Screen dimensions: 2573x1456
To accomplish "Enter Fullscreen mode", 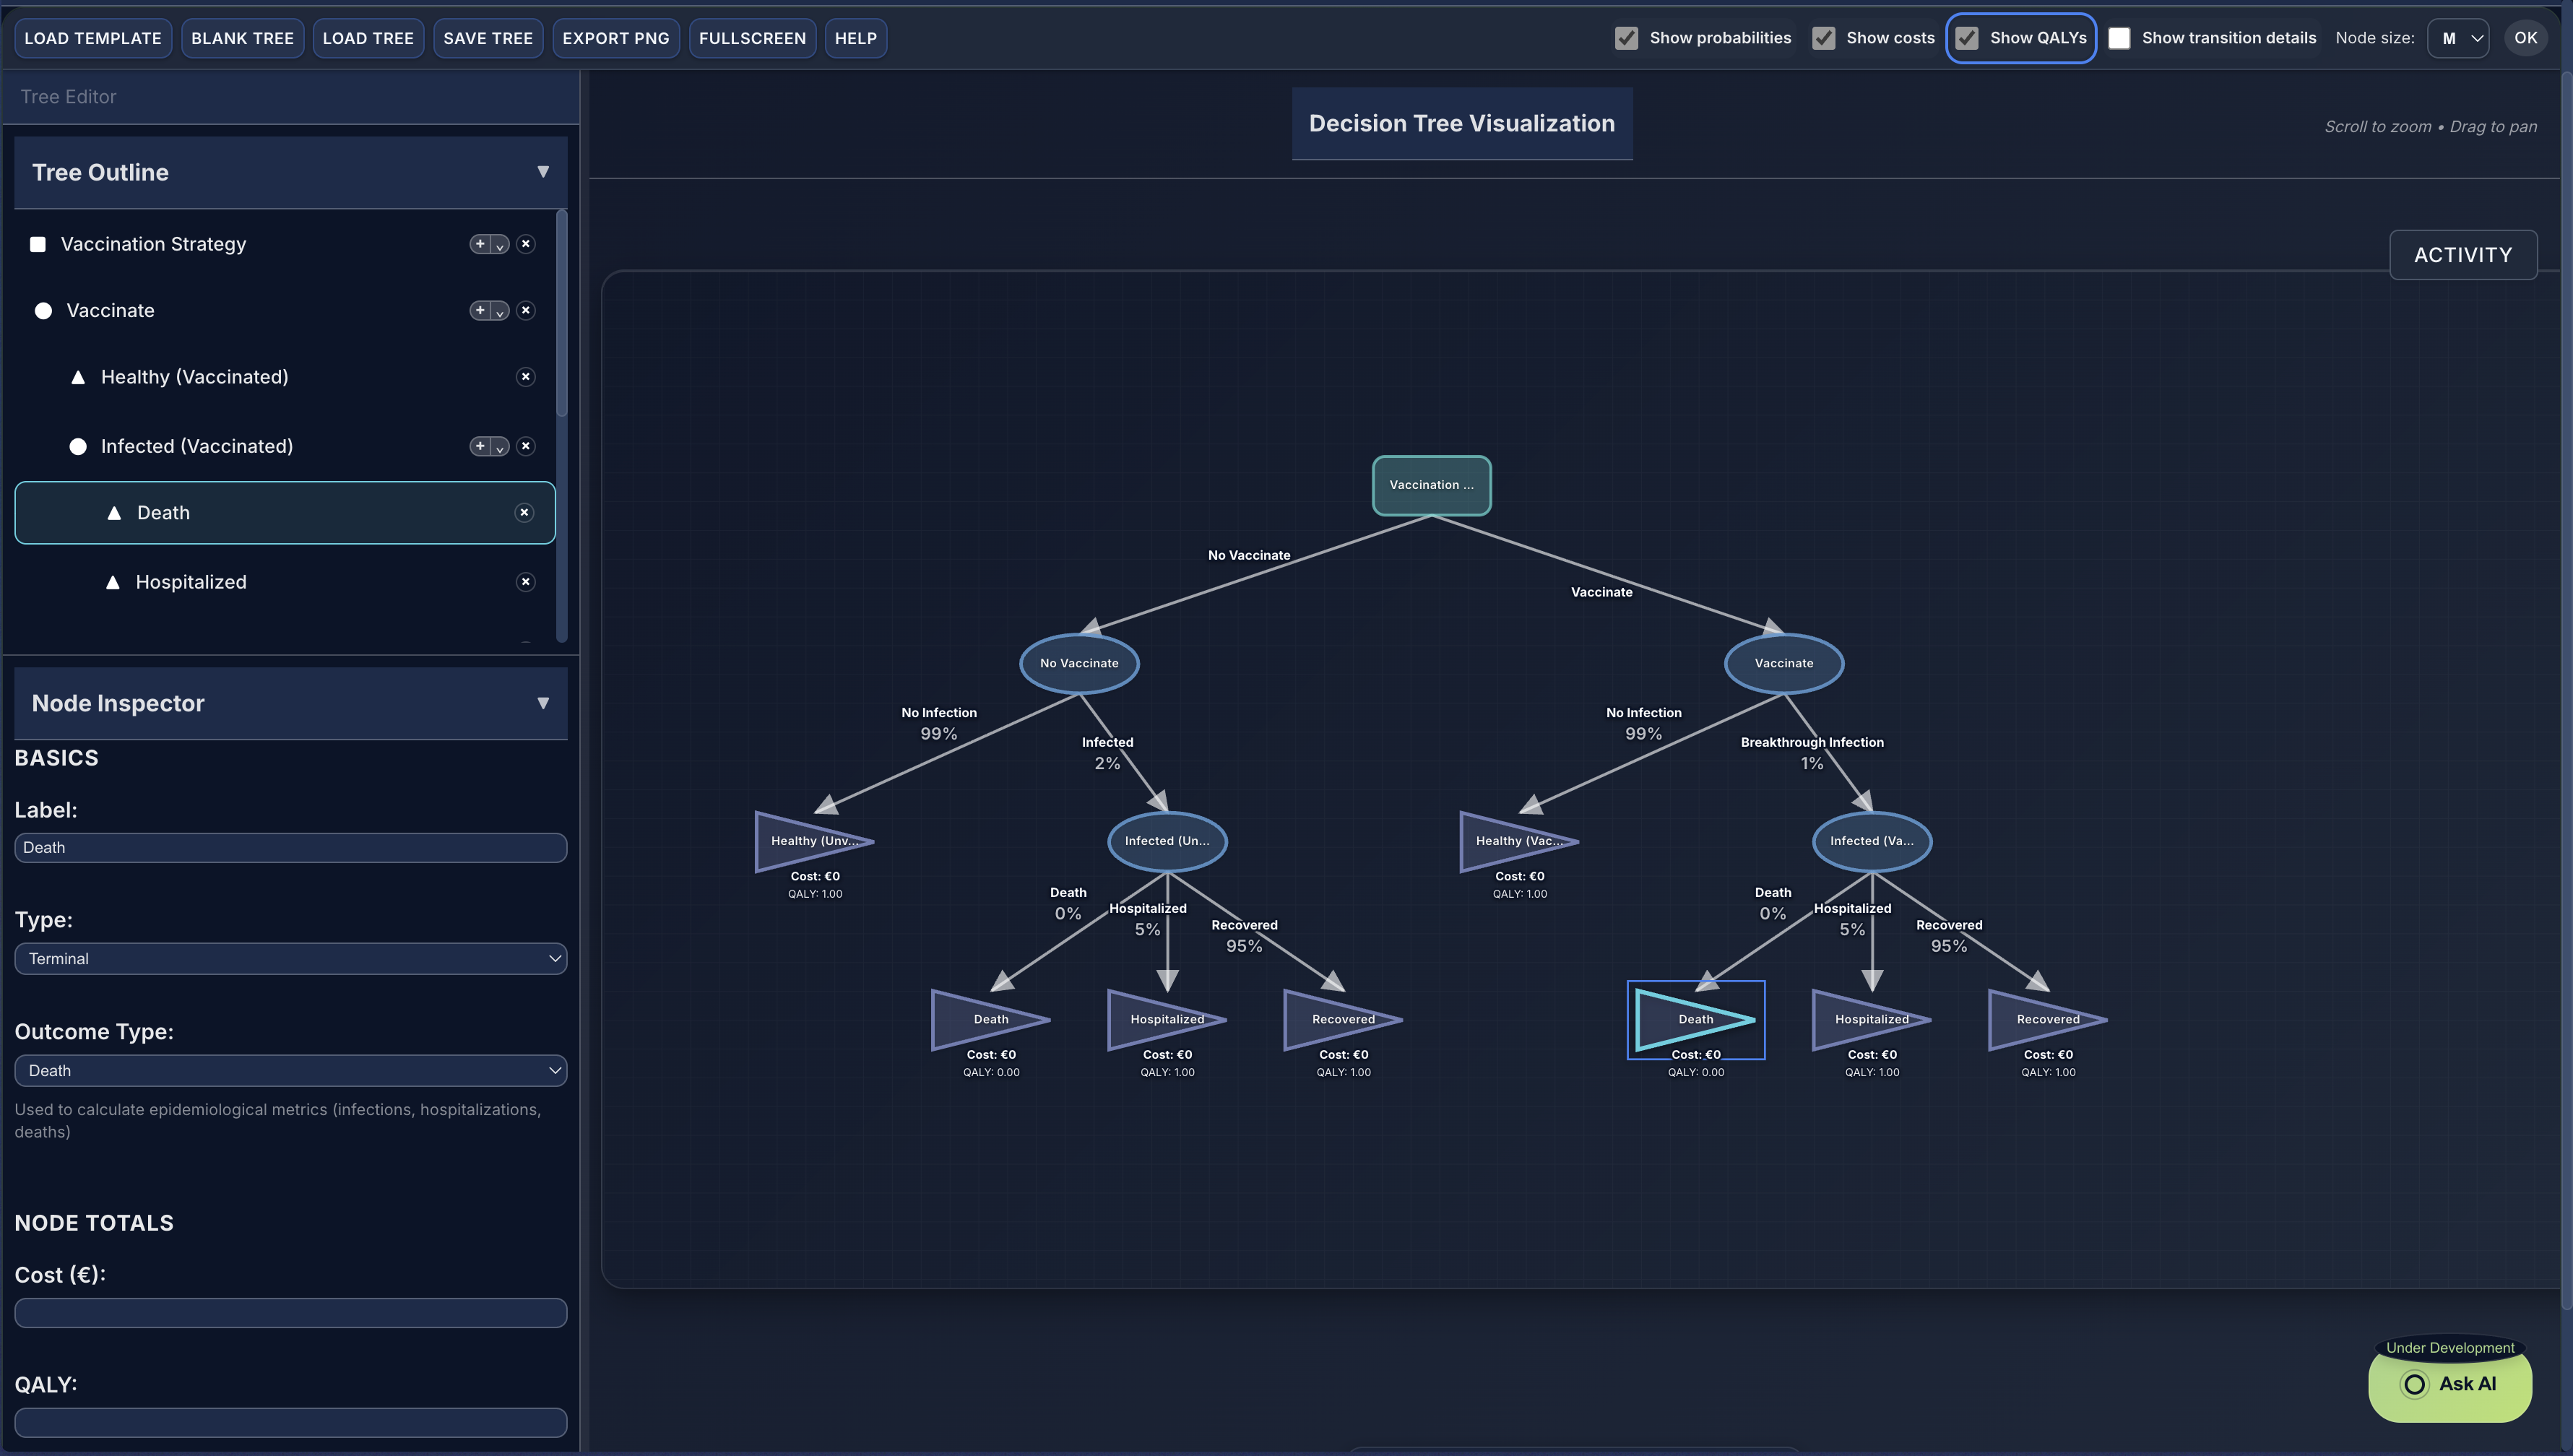I will pyautogui.click(x=752, y=38).
